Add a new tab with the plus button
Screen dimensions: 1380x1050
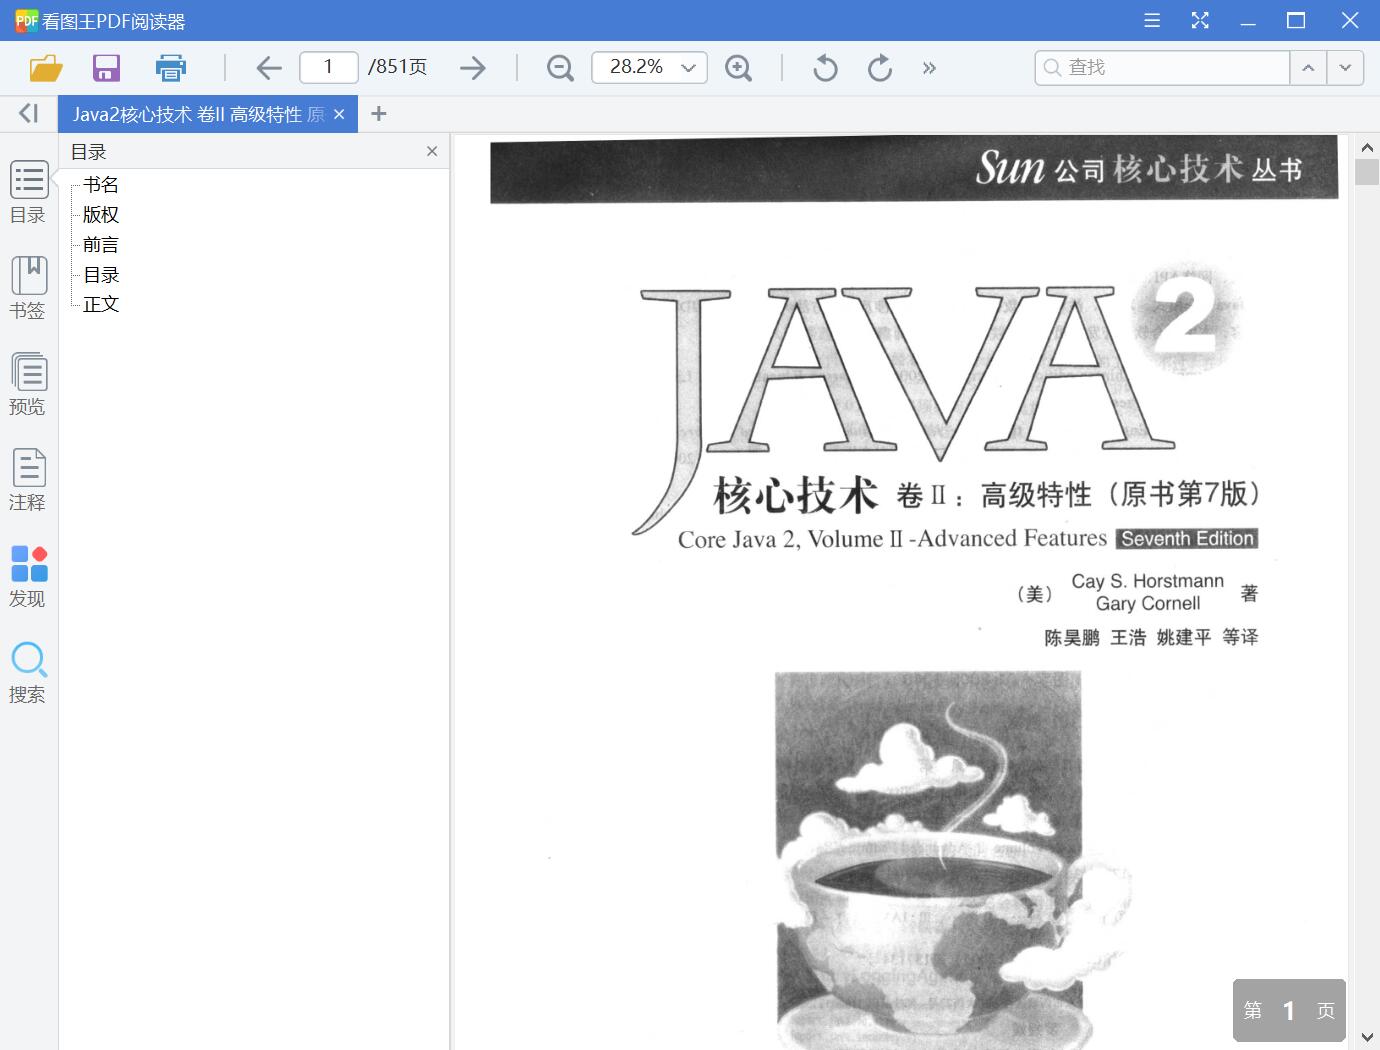click(378, 114)
